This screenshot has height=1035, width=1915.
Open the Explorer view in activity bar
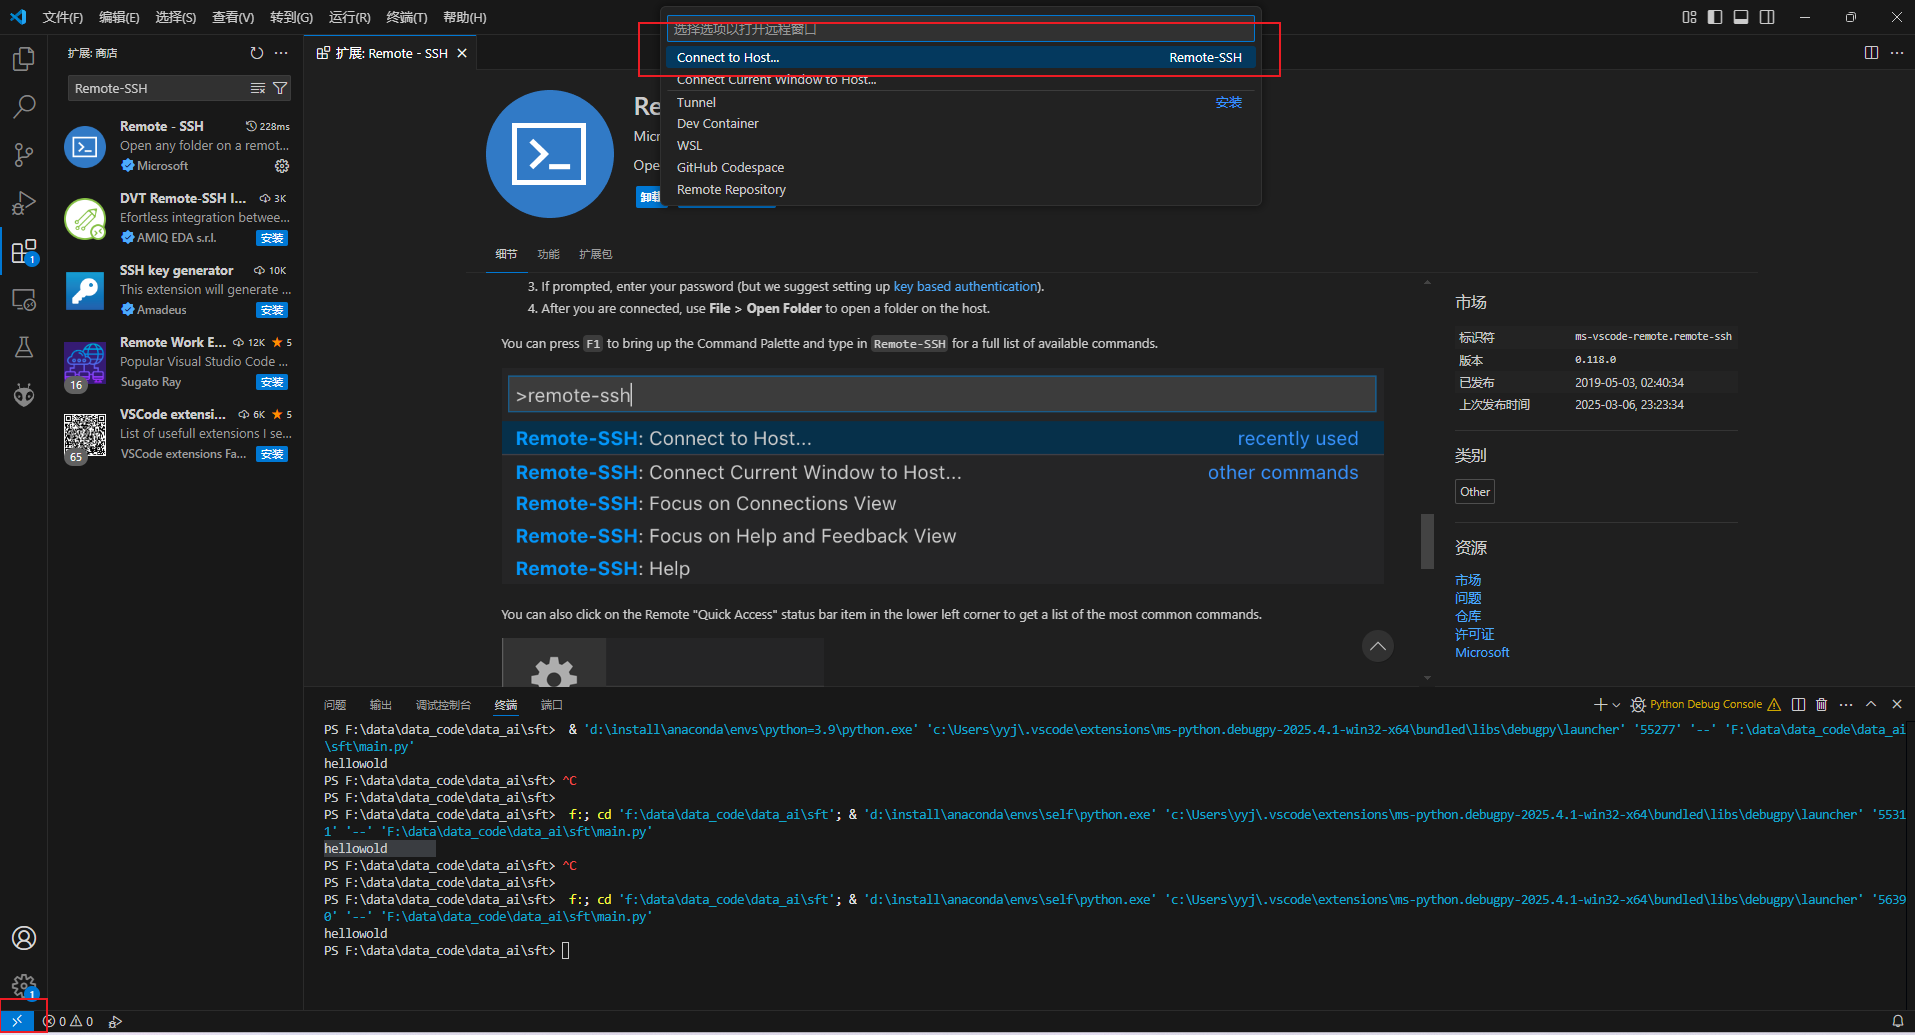pos(24,59)
